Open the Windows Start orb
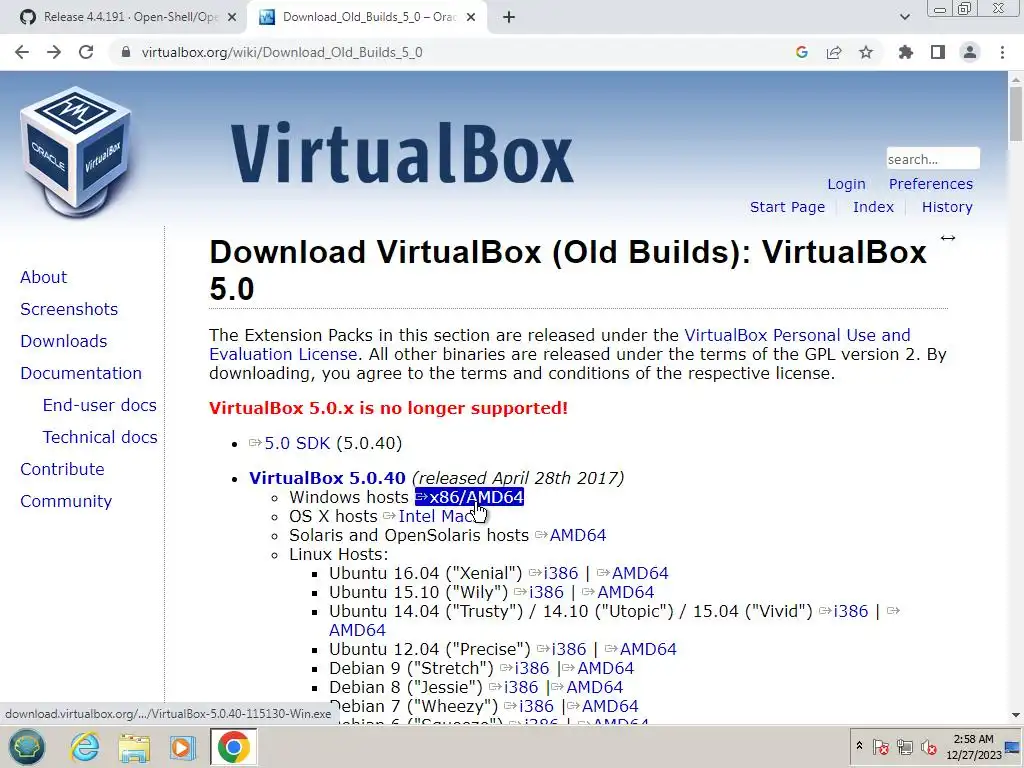Screen dimensions: 1024x768 (x=27, y=746)
